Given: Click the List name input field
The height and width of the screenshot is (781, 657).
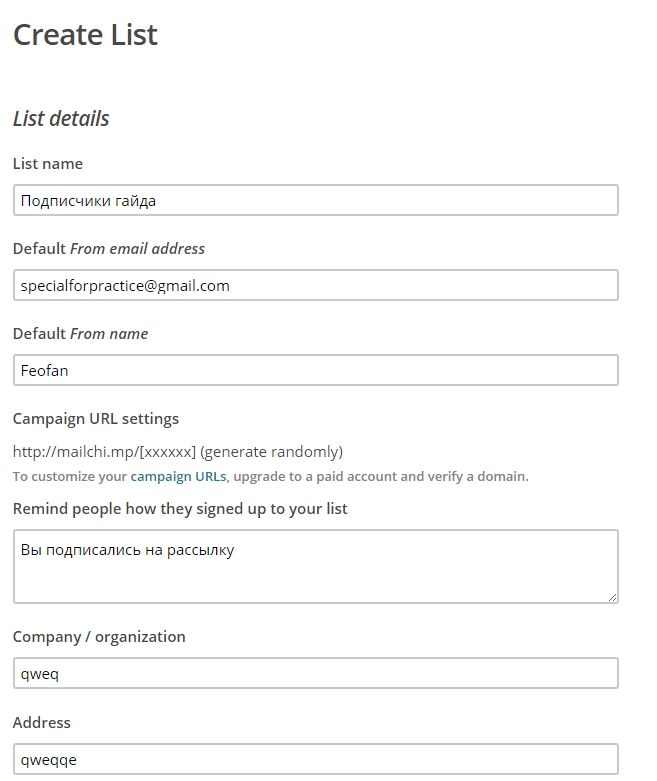Looking at the screenshot, I should click(315, 200).
